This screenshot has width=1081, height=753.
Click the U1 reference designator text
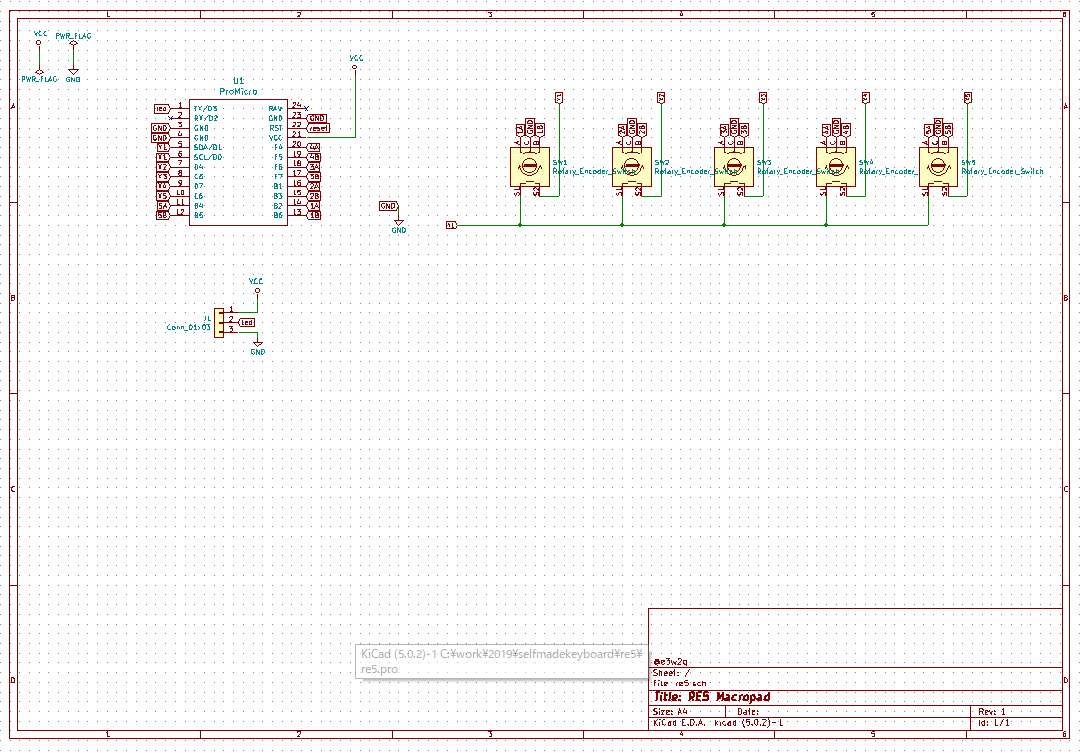[239, 81]
